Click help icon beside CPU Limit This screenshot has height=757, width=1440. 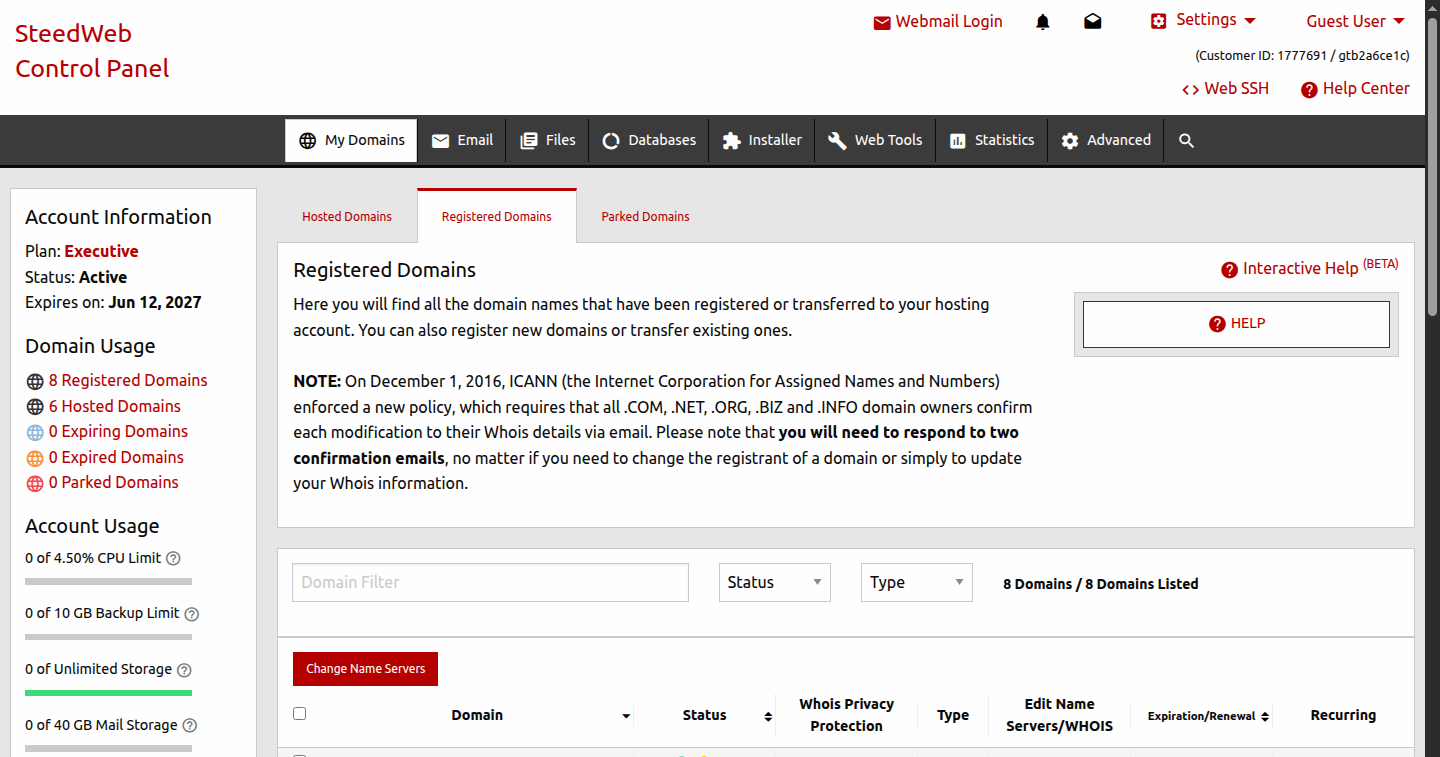173,559
